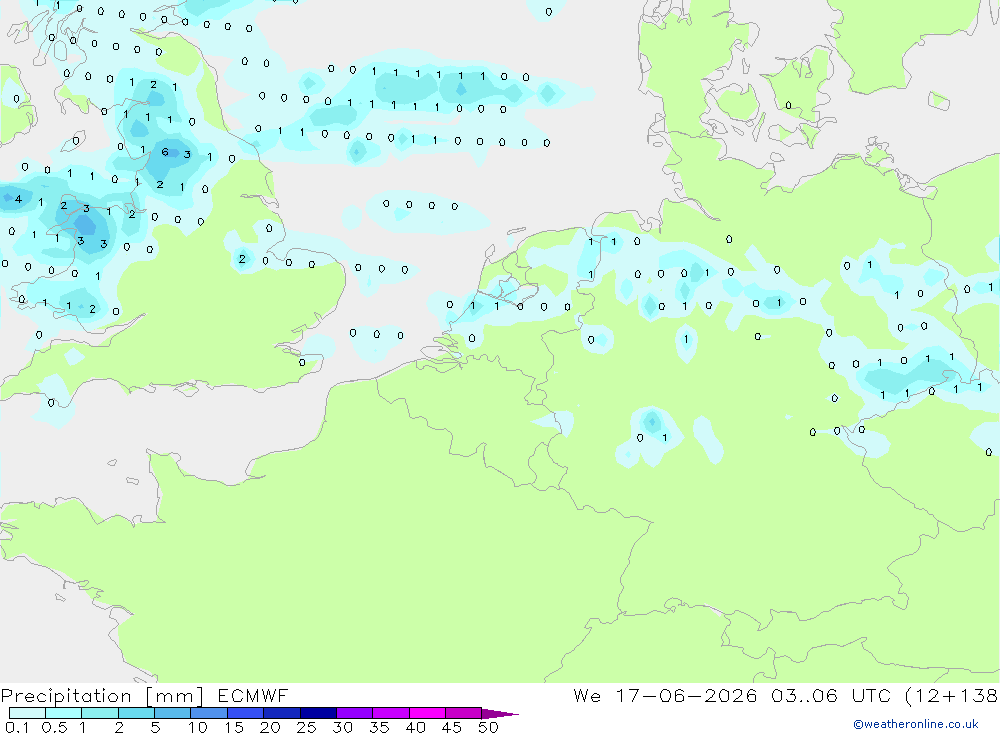Image resolution: width=1000 pixels, height=733 pixels.
Task: Select the legend swatch between 5 and 10
Action: 173,713
